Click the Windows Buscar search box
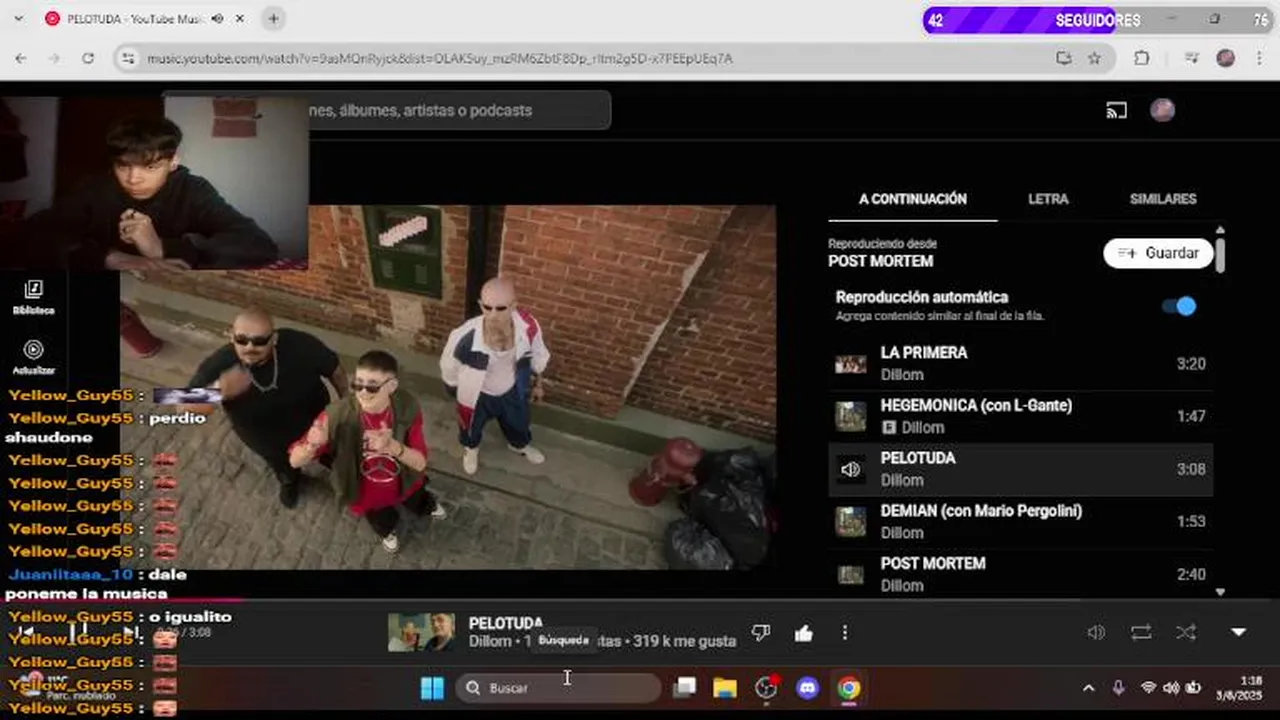Screen dimensions: 1280x720 click(x=559, y=688)
